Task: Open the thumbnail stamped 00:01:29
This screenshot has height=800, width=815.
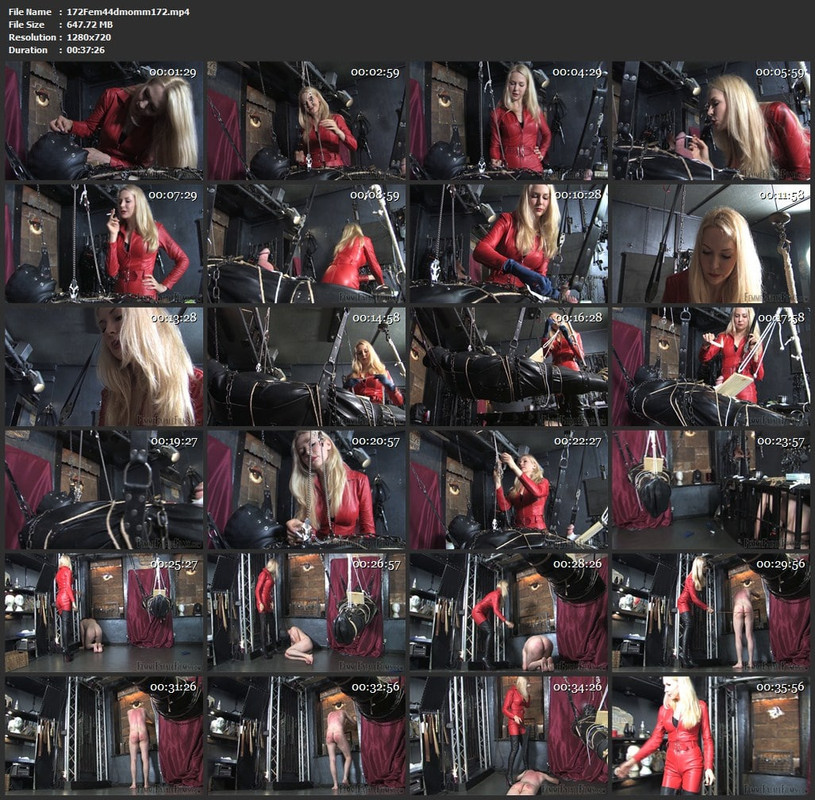Action: 104,121
